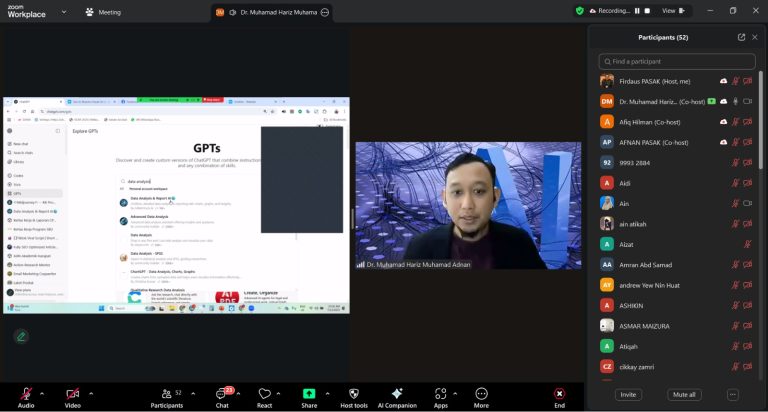Open the Chat panel
768x412 pixels.
click(x=222, y=394)
